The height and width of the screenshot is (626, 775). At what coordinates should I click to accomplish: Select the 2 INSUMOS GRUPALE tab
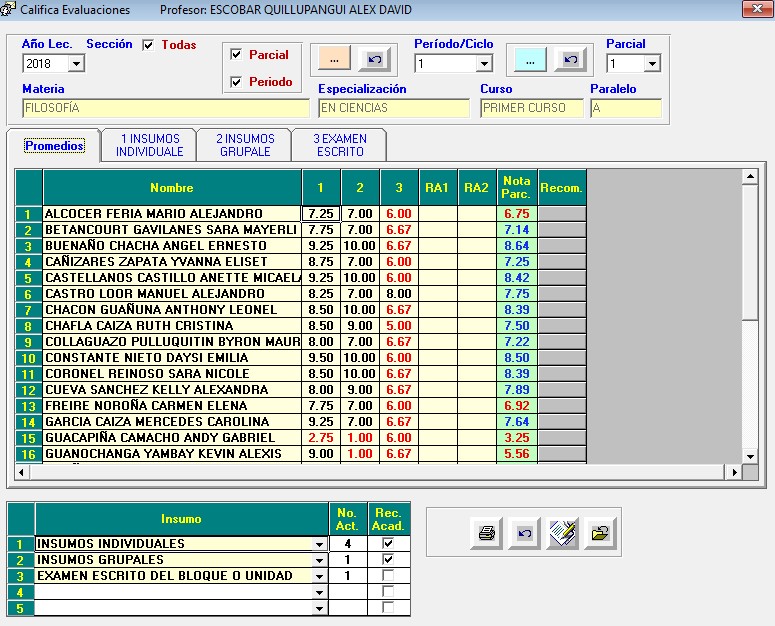pos(245,145)
